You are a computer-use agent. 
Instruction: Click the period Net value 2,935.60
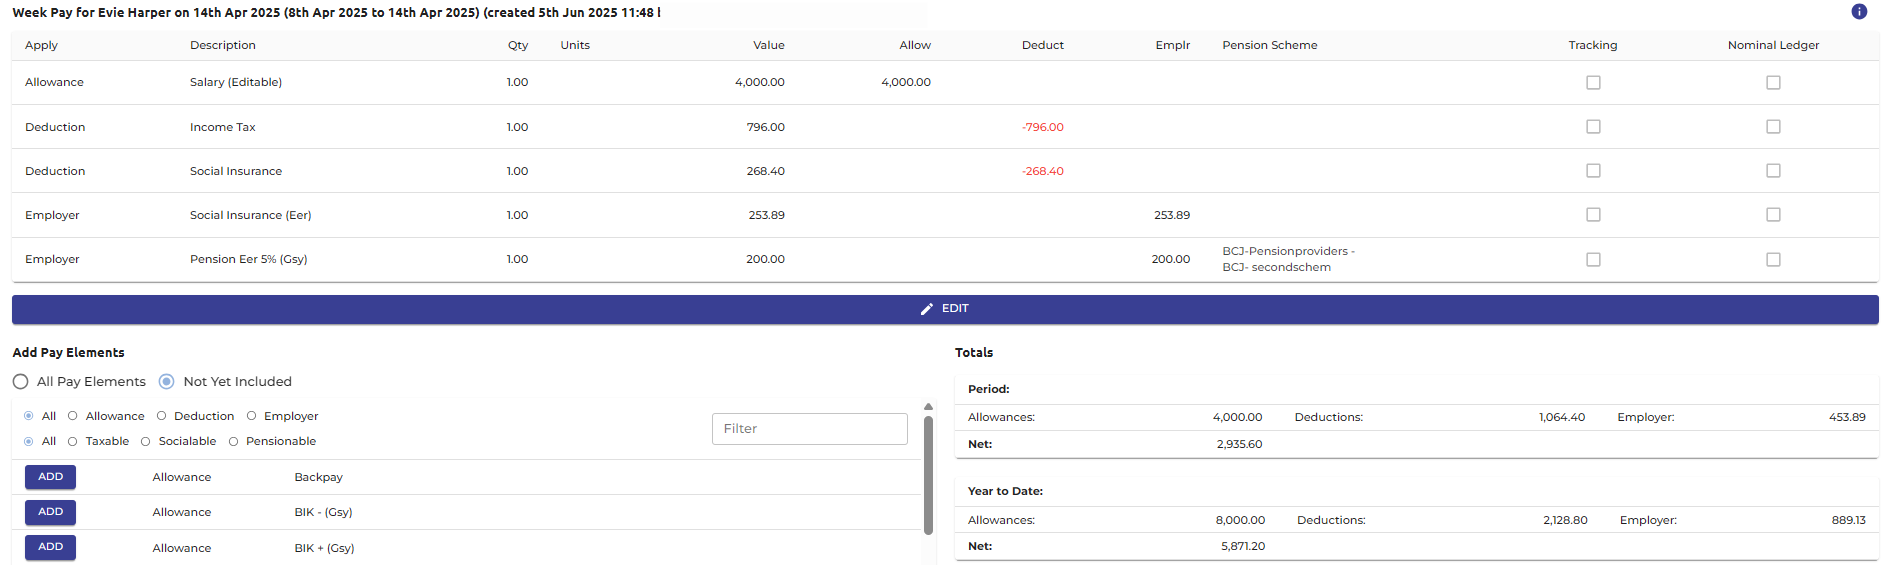(1239, 444)
